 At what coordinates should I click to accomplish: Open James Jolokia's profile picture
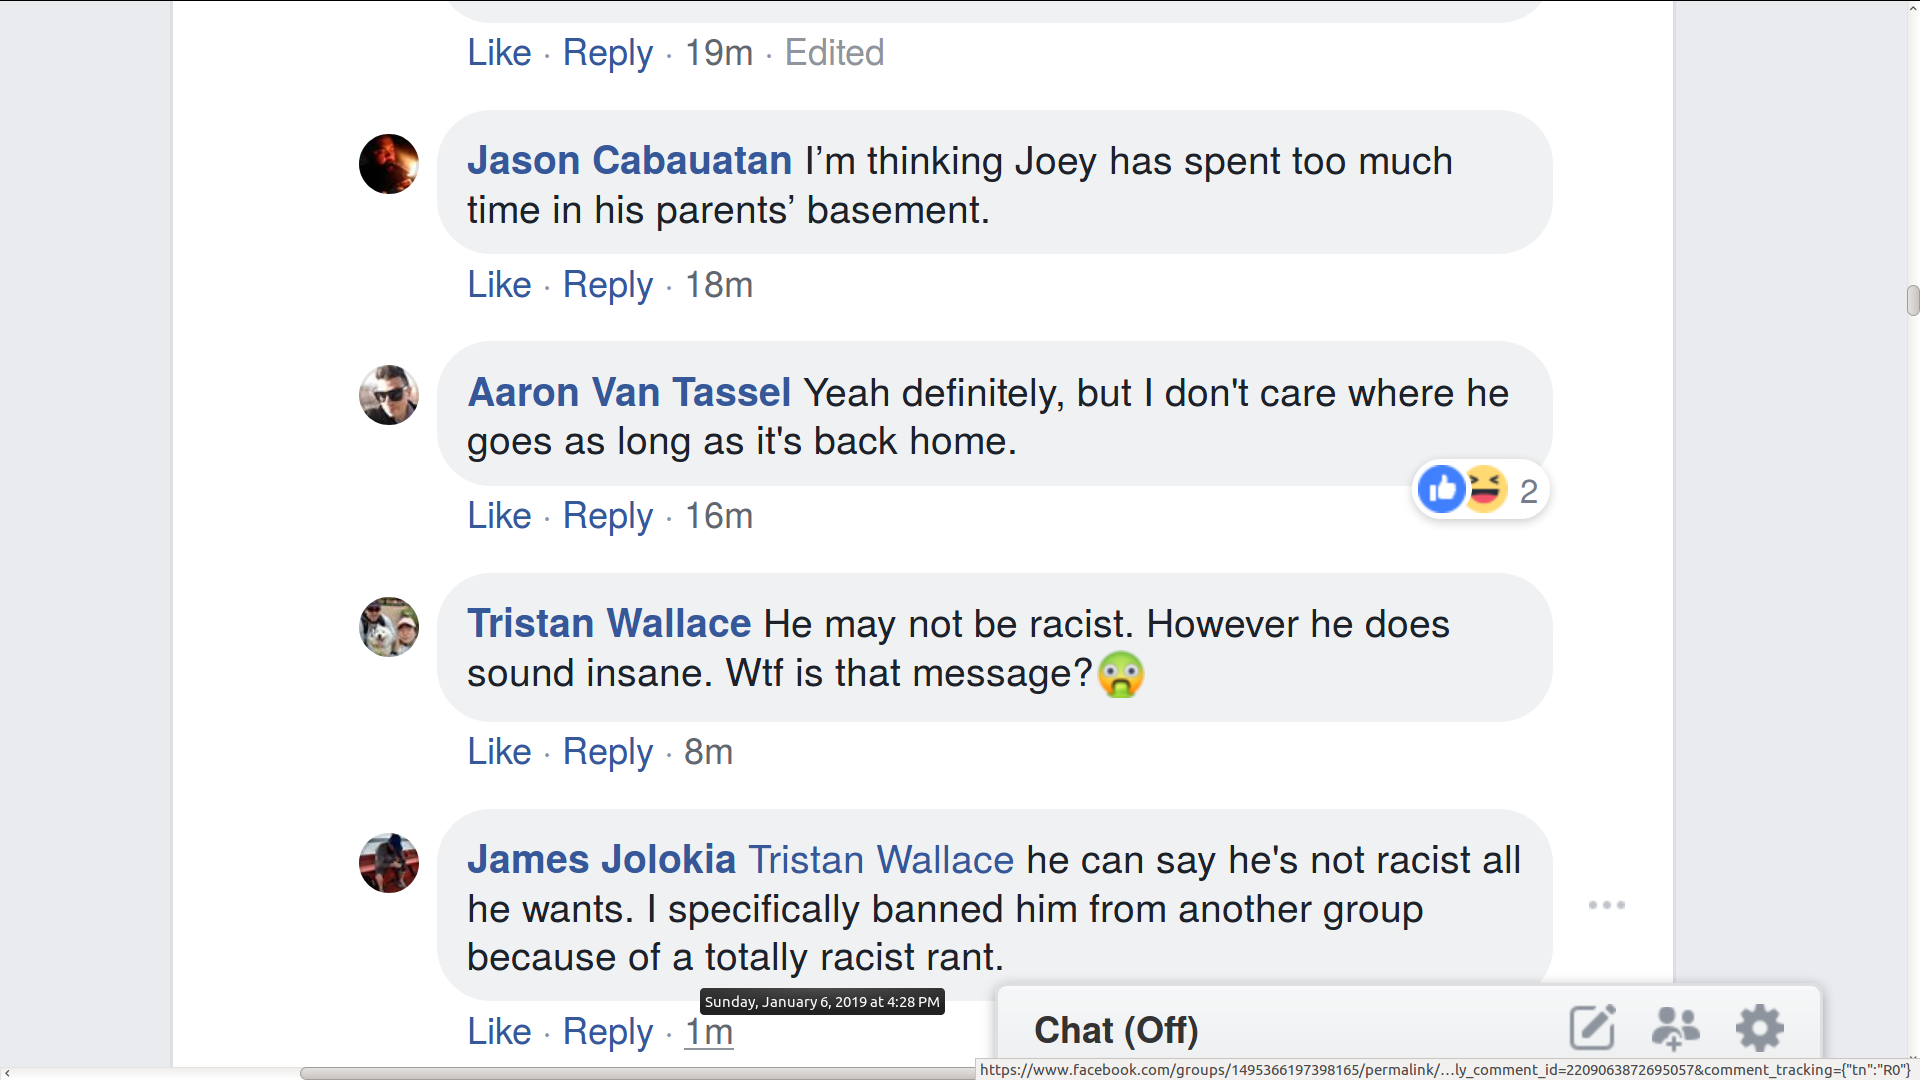(388, 863)
